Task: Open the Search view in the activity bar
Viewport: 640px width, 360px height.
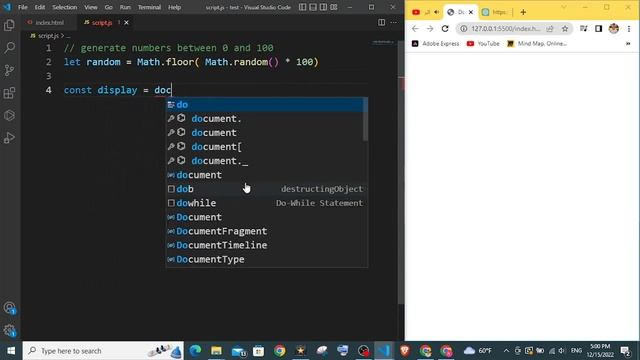Action: tap(9, 48)
